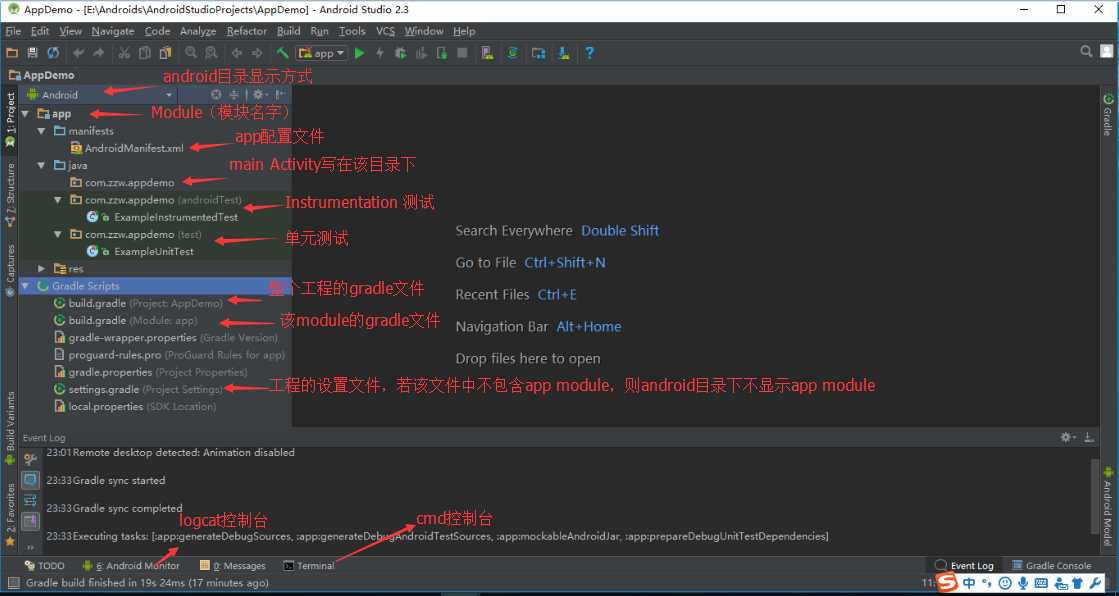This screenshot has width=1119, height=596.
Task: Click the Redo arrow in the toolbar
Action: coord(98,53)
